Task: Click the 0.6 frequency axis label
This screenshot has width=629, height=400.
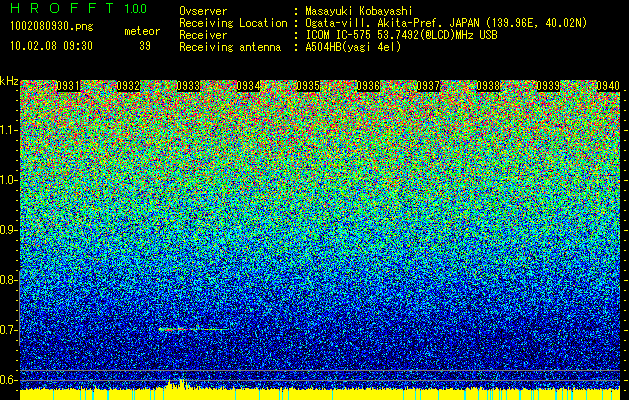Action: [x=8, y=380]
